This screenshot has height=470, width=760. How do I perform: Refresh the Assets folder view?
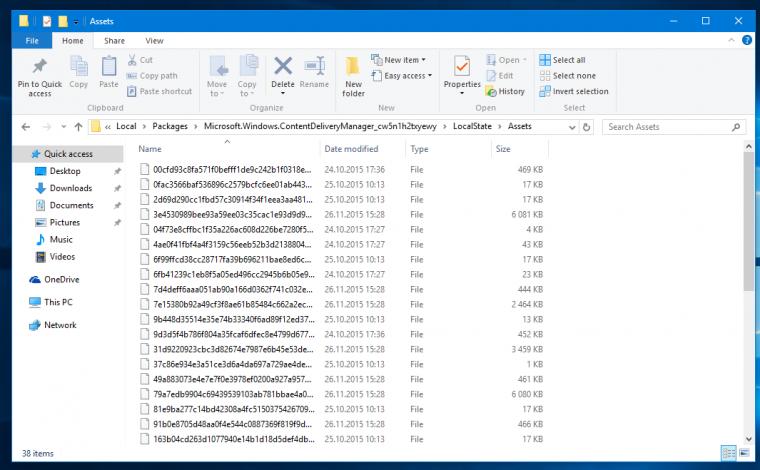coord(586,127)
